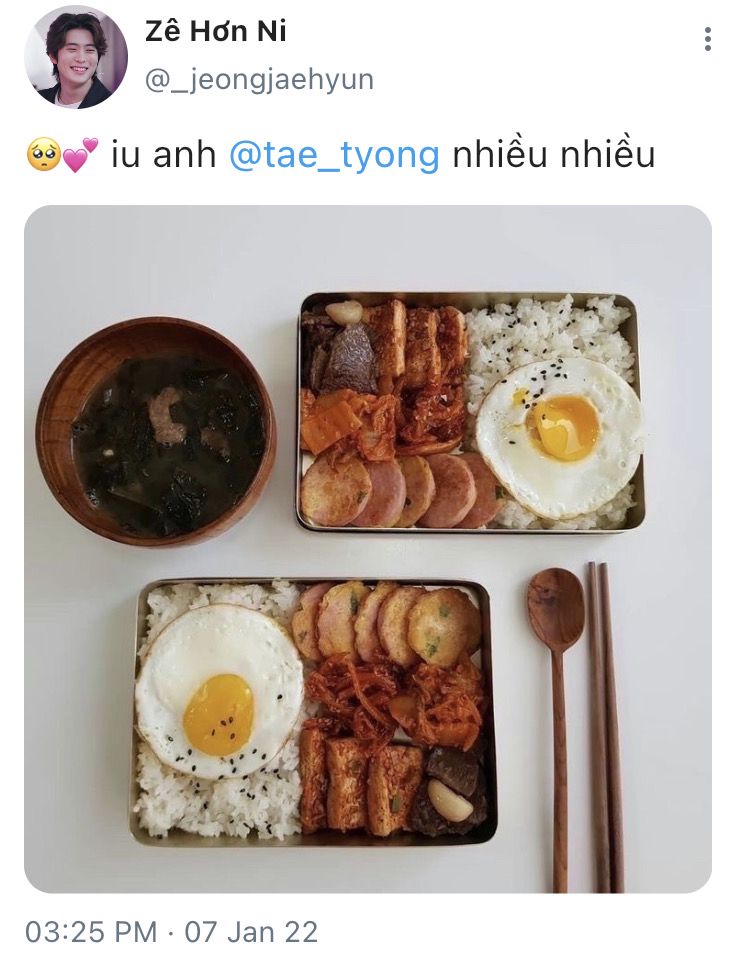Click the two pink hearts emoji
Screen dimensions: 750x966
point(81,155)
